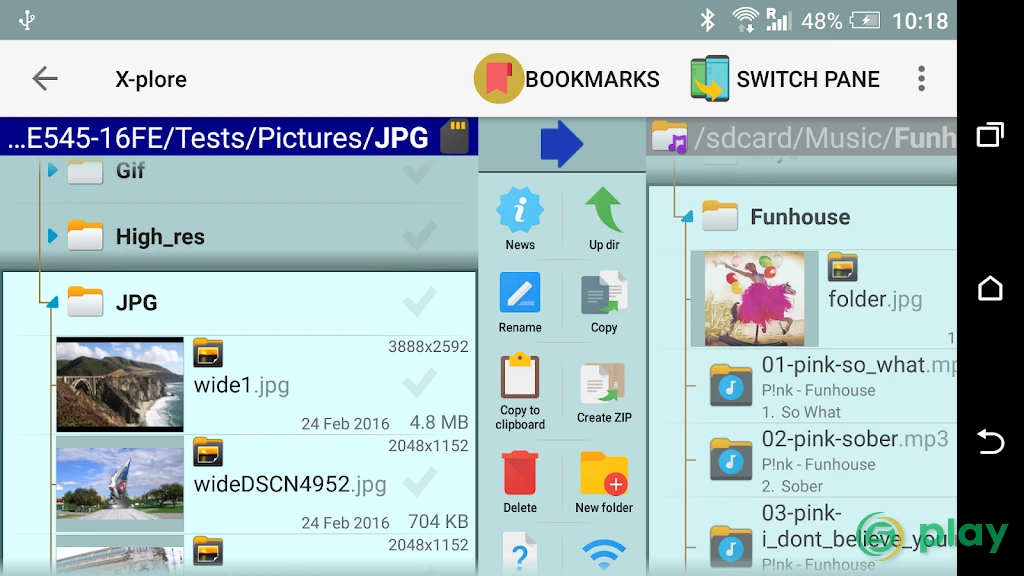Tap the left pane path bar ending in JPG
This screenshot has height=576, width=1024.
(x=239, y=136)
